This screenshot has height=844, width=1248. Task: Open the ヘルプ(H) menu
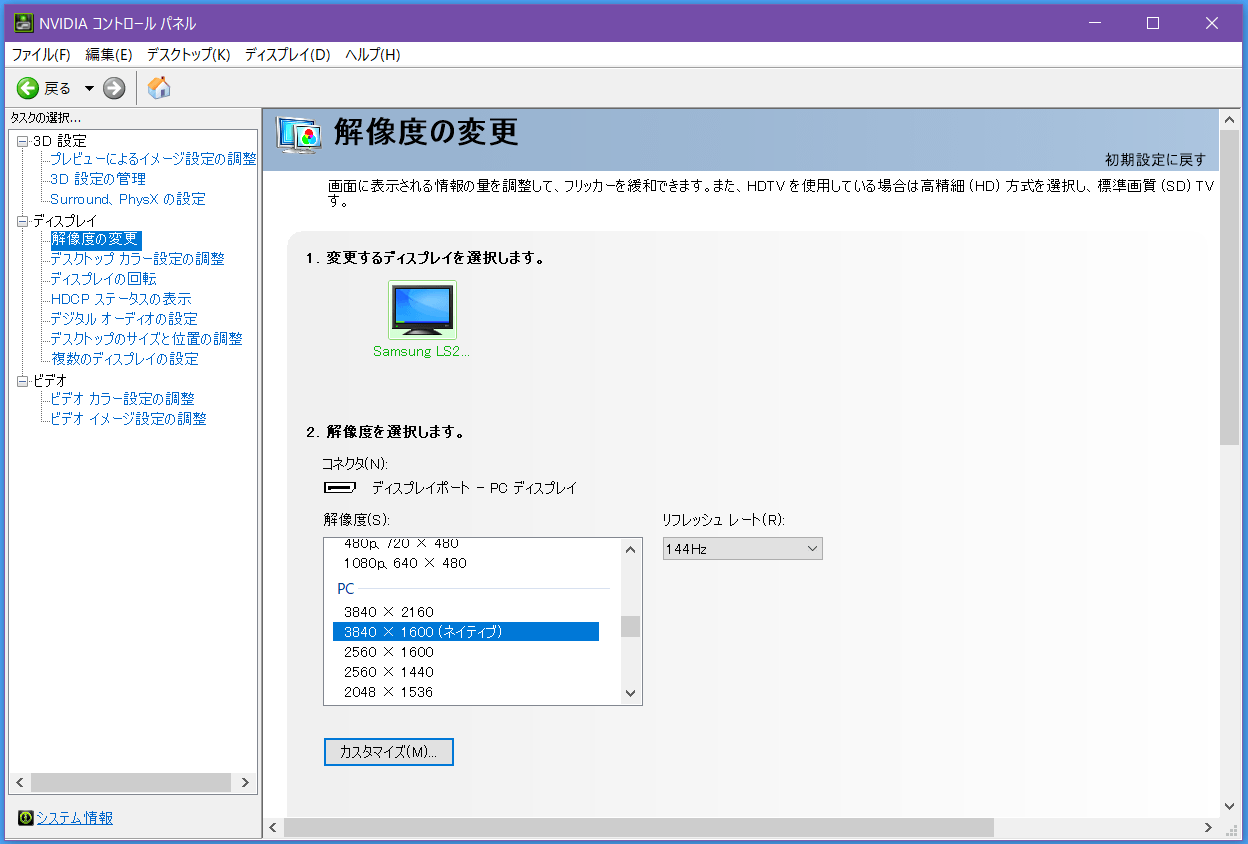(372, 54)
